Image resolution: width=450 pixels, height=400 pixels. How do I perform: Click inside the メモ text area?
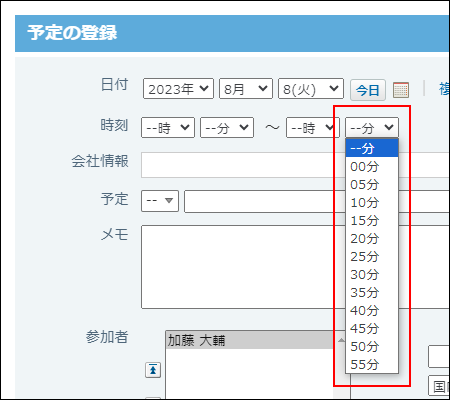pos(295,267)
